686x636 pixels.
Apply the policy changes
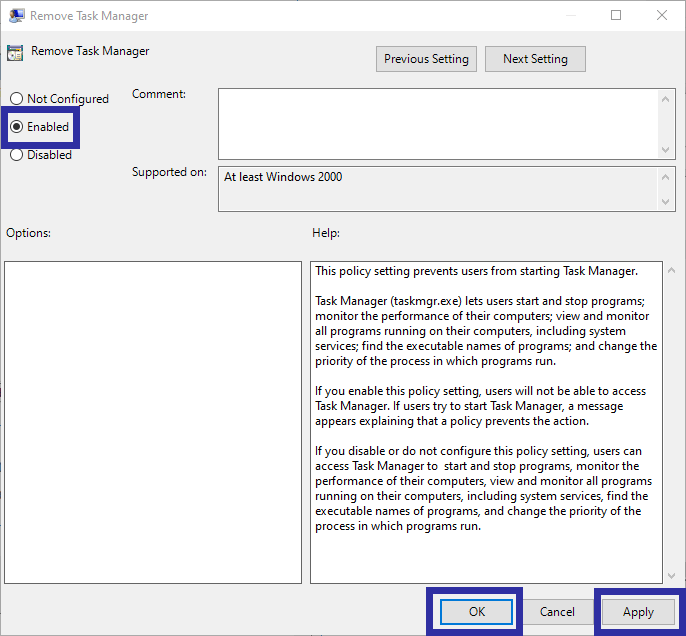[x=638, y=612]
